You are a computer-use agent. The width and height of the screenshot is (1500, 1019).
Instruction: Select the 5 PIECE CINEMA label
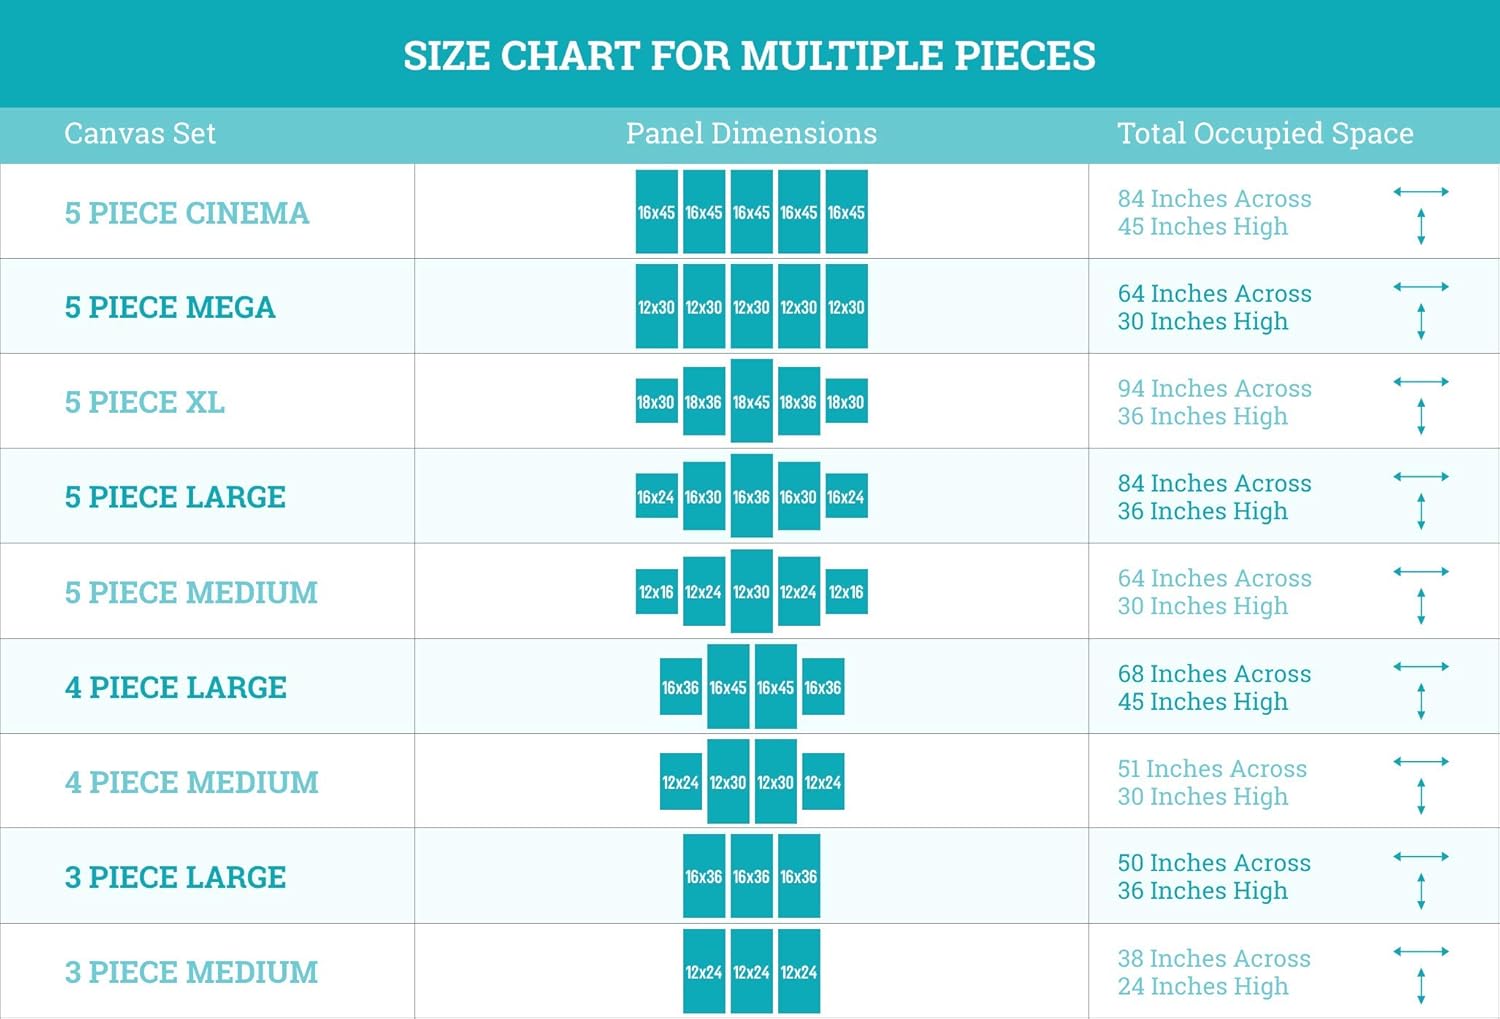(x=187, y=213)
